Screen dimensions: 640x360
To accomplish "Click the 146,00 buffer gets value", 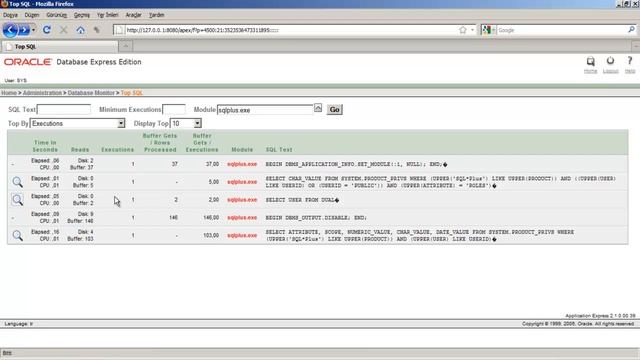I will (x=211, y=218).
